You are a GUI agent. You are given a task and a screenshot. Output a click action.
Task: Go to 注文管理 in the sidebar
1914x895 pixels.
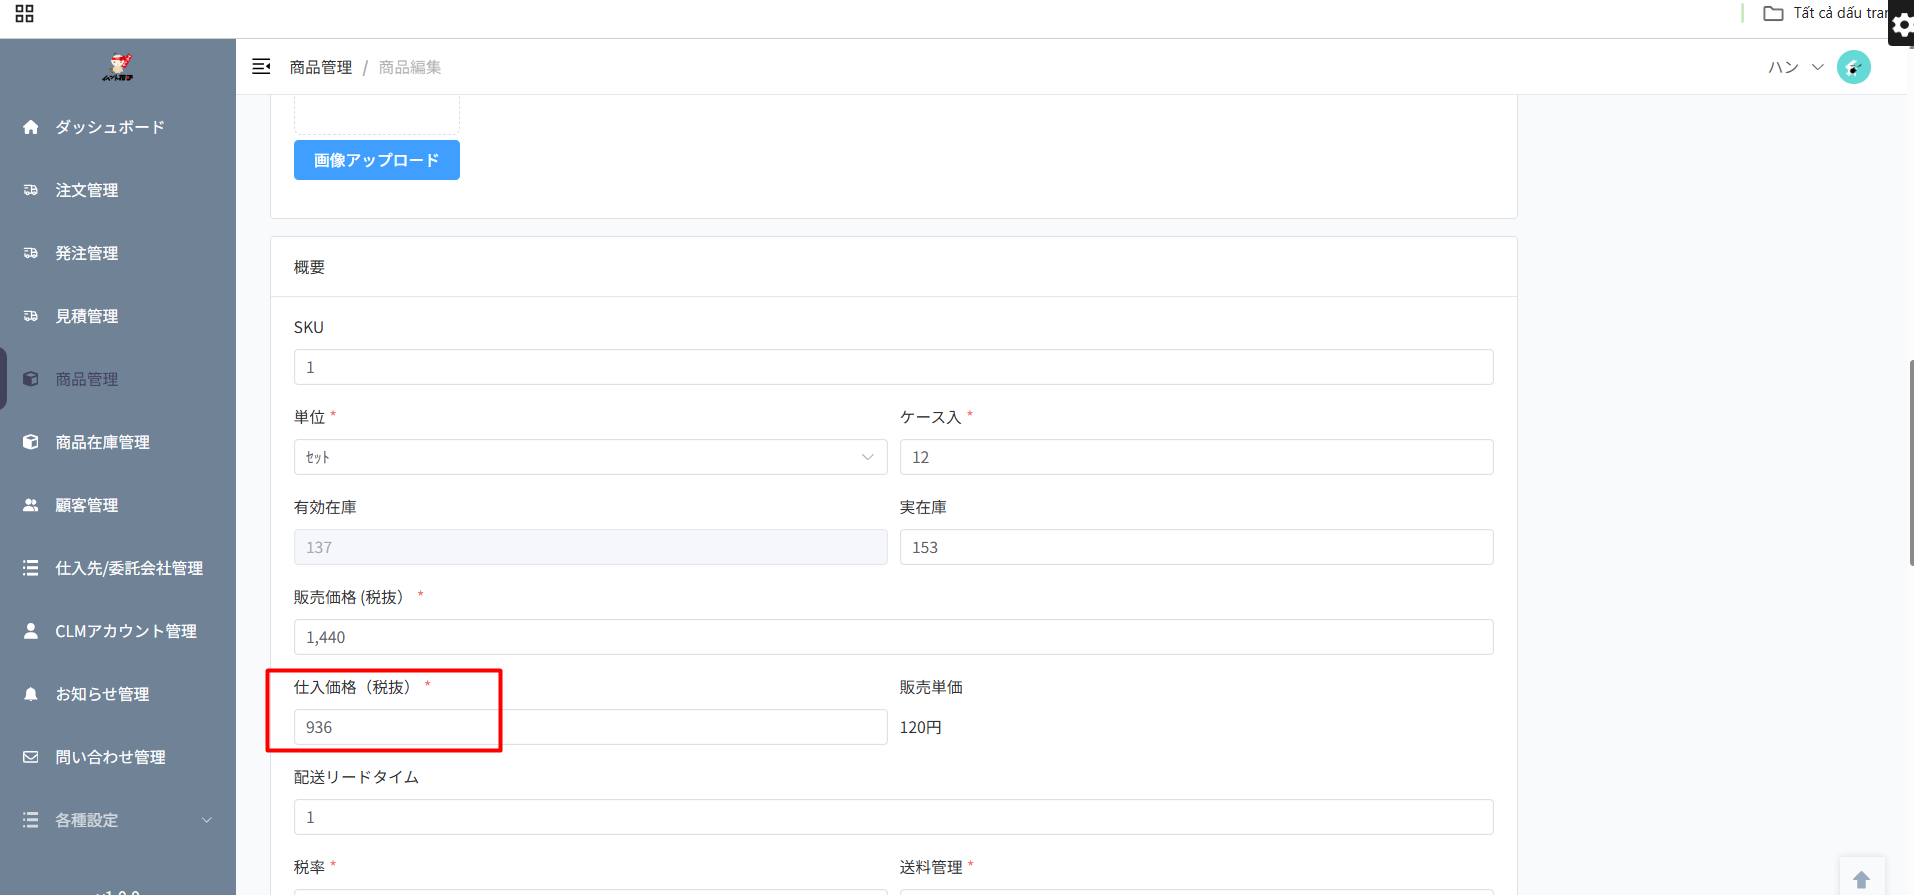tap(87, 190)
